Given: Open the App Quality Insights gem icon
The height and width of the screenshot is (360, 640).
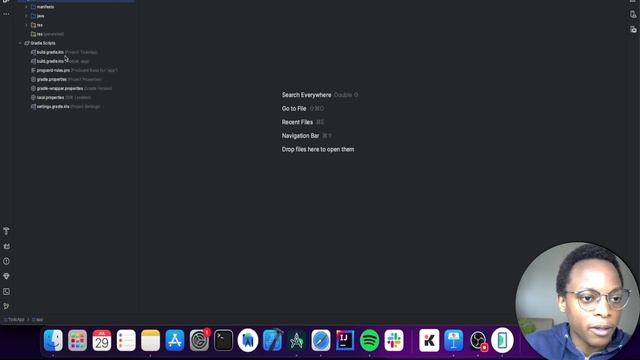Looking at the screenshot, I should pyautogui.click(x=6, y=276).
